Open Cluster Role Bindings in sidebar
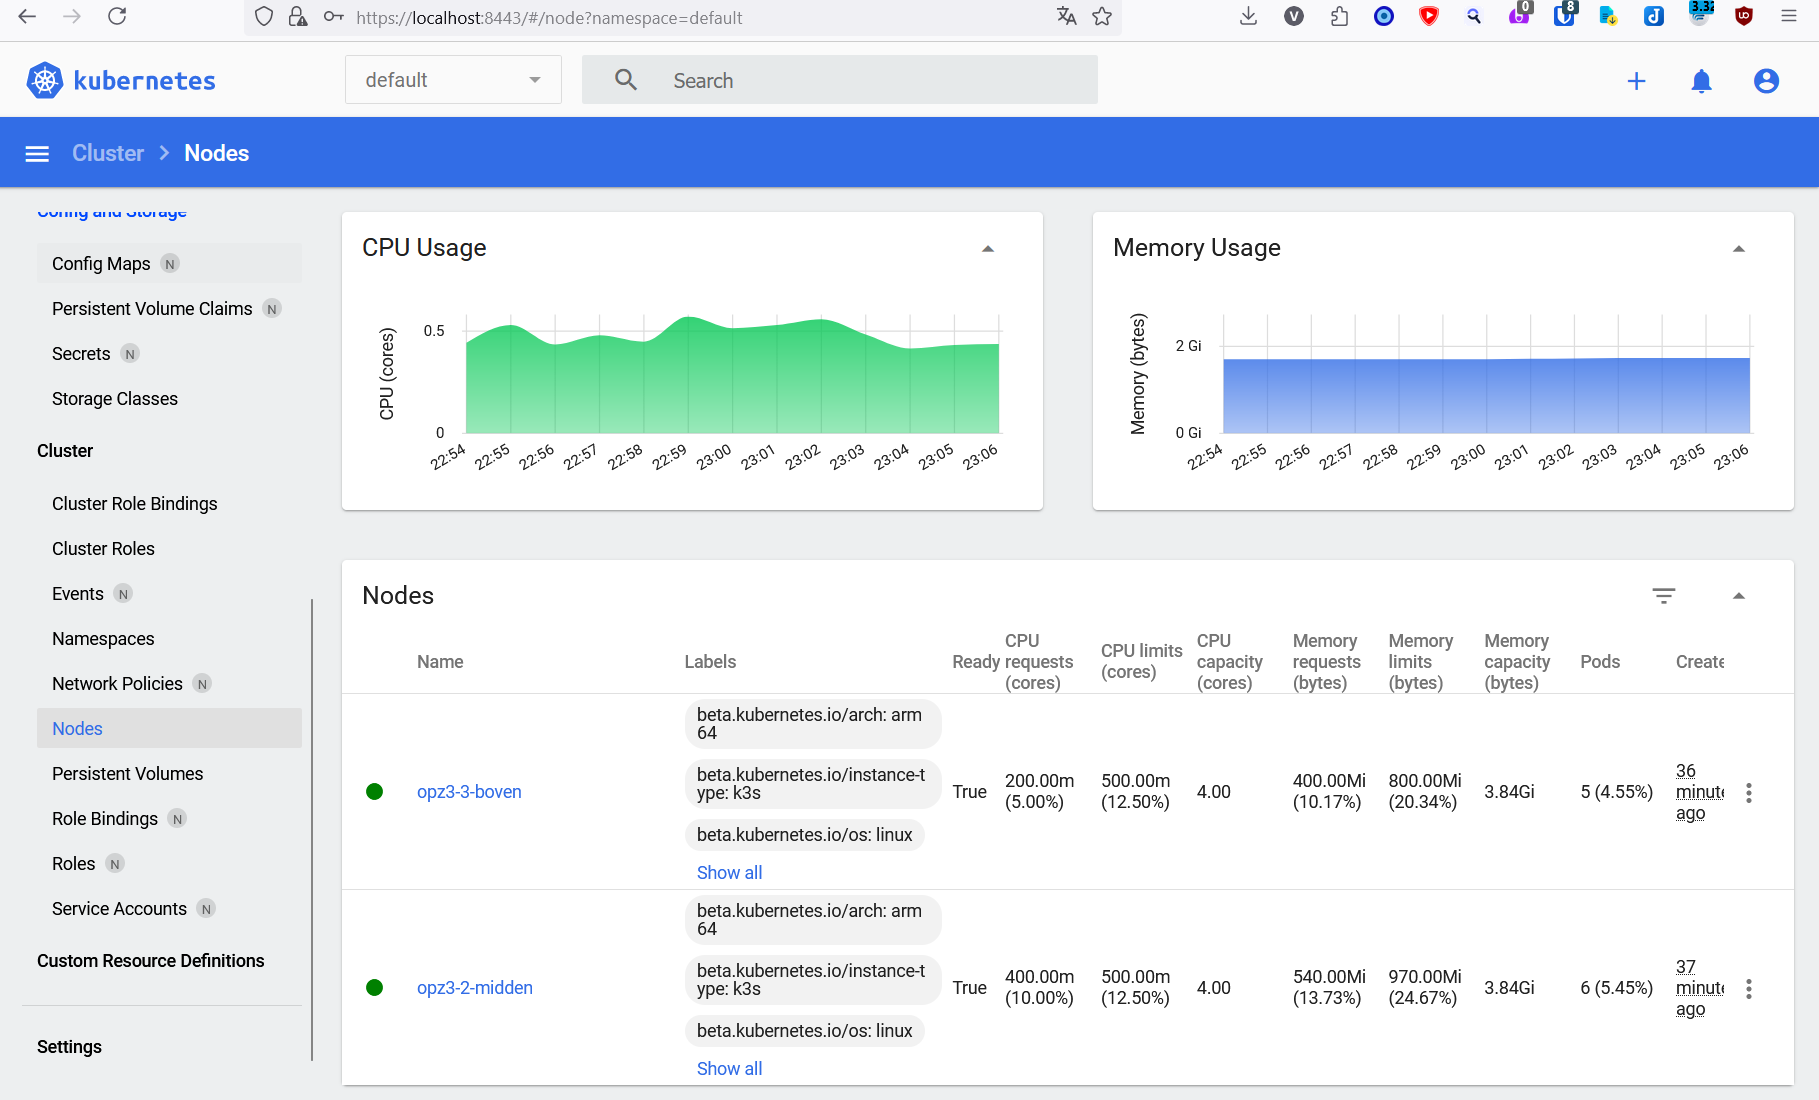Screen dimensions: 1819x1100 (x=169, y=503)
